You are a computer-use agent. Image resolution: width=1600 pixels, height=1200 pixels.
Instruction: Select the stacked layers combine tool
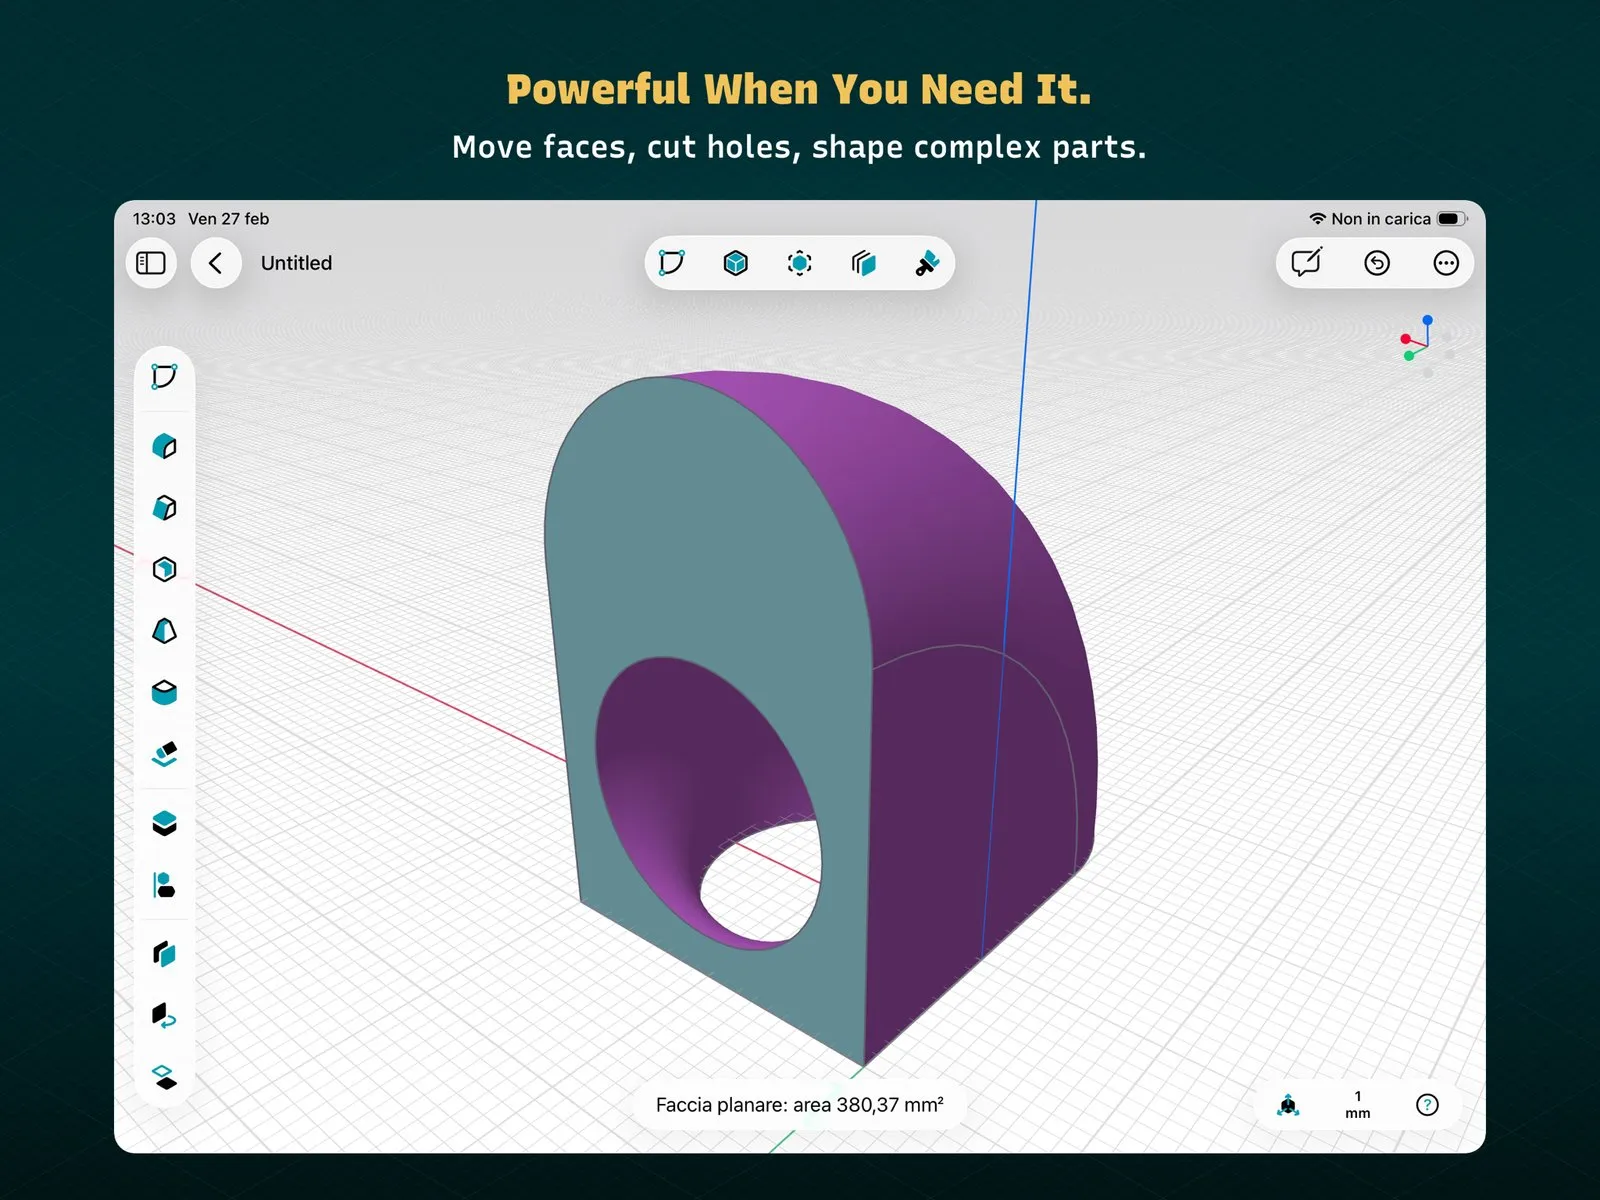click(x=164, y=823)
